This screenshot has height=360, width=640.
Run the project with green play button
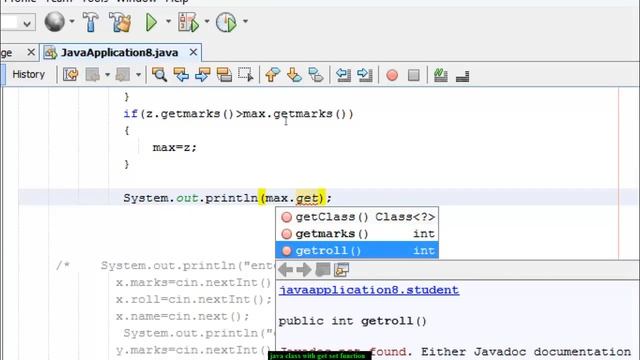(151, 22)
